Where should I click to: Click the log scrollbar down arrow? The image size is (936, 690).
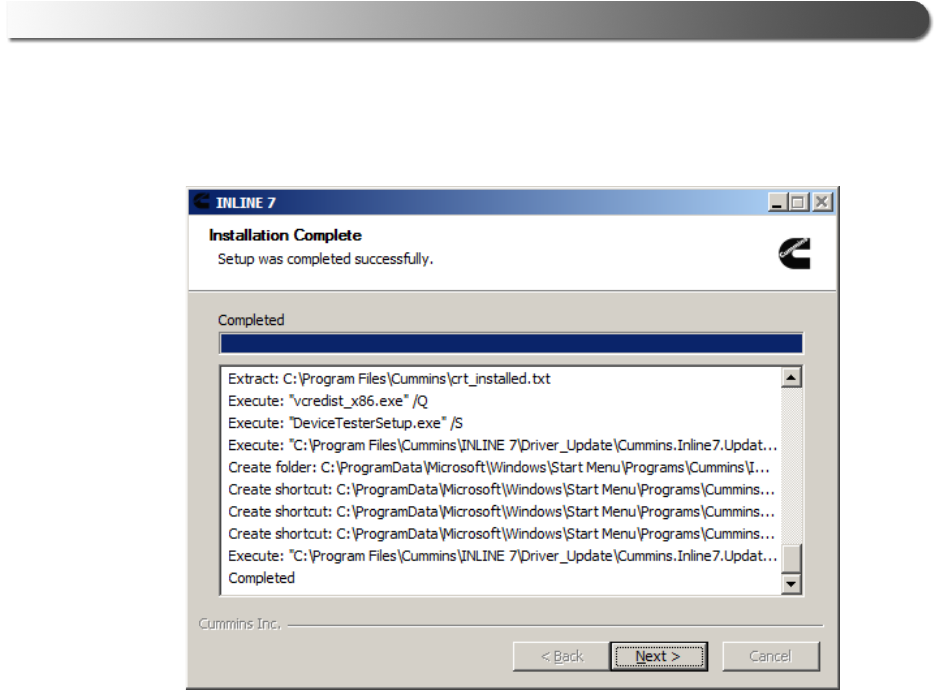click(x=791, y=583)
